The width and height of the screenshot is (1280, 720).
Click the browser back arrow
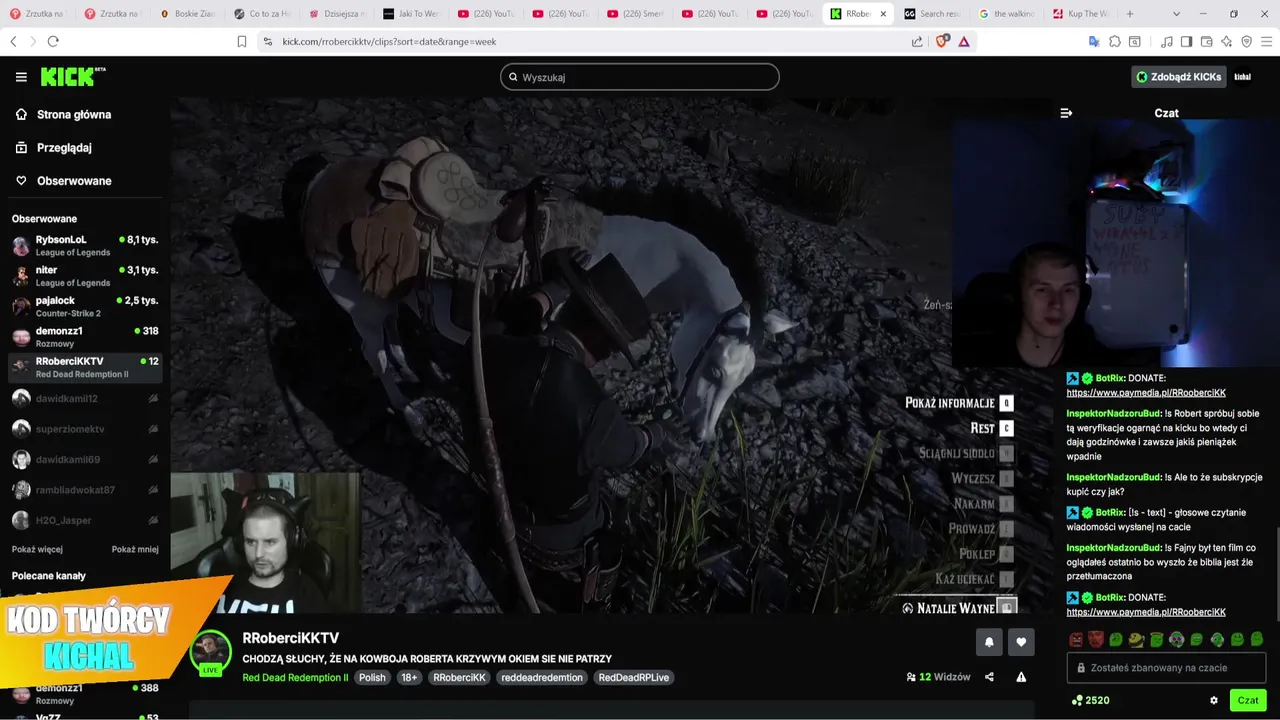click(x=13, y=41)
